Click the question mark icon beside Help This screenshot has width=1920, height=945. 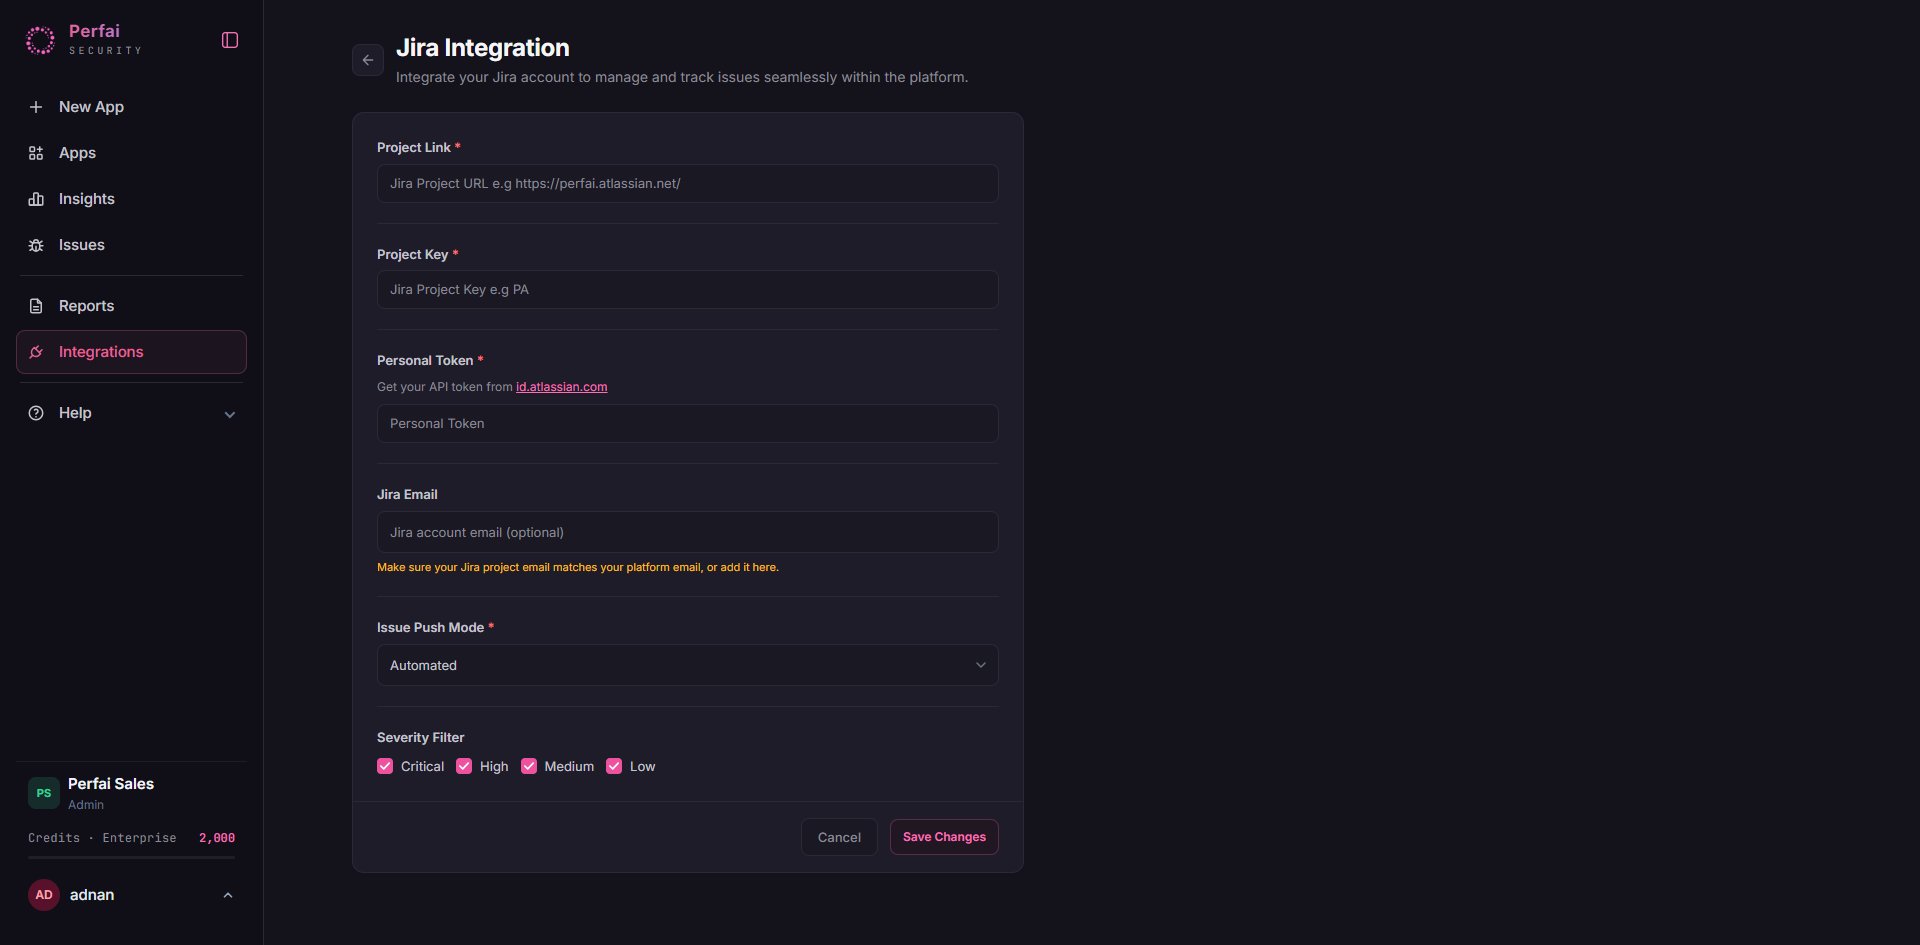point(36,413)
